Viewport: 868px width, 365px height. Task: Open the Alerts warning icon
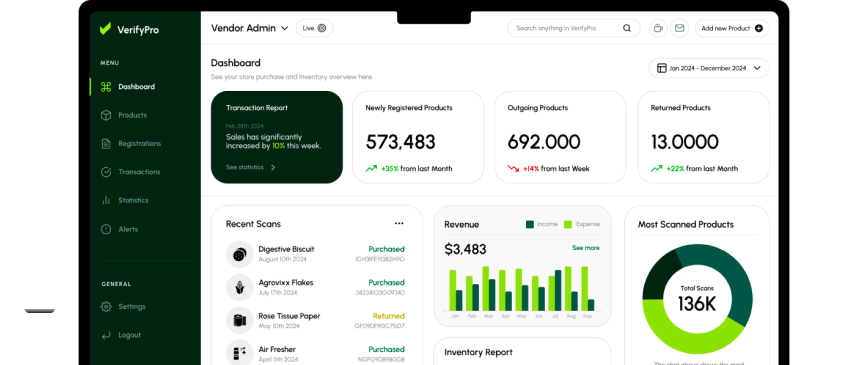tap(106, 229)
